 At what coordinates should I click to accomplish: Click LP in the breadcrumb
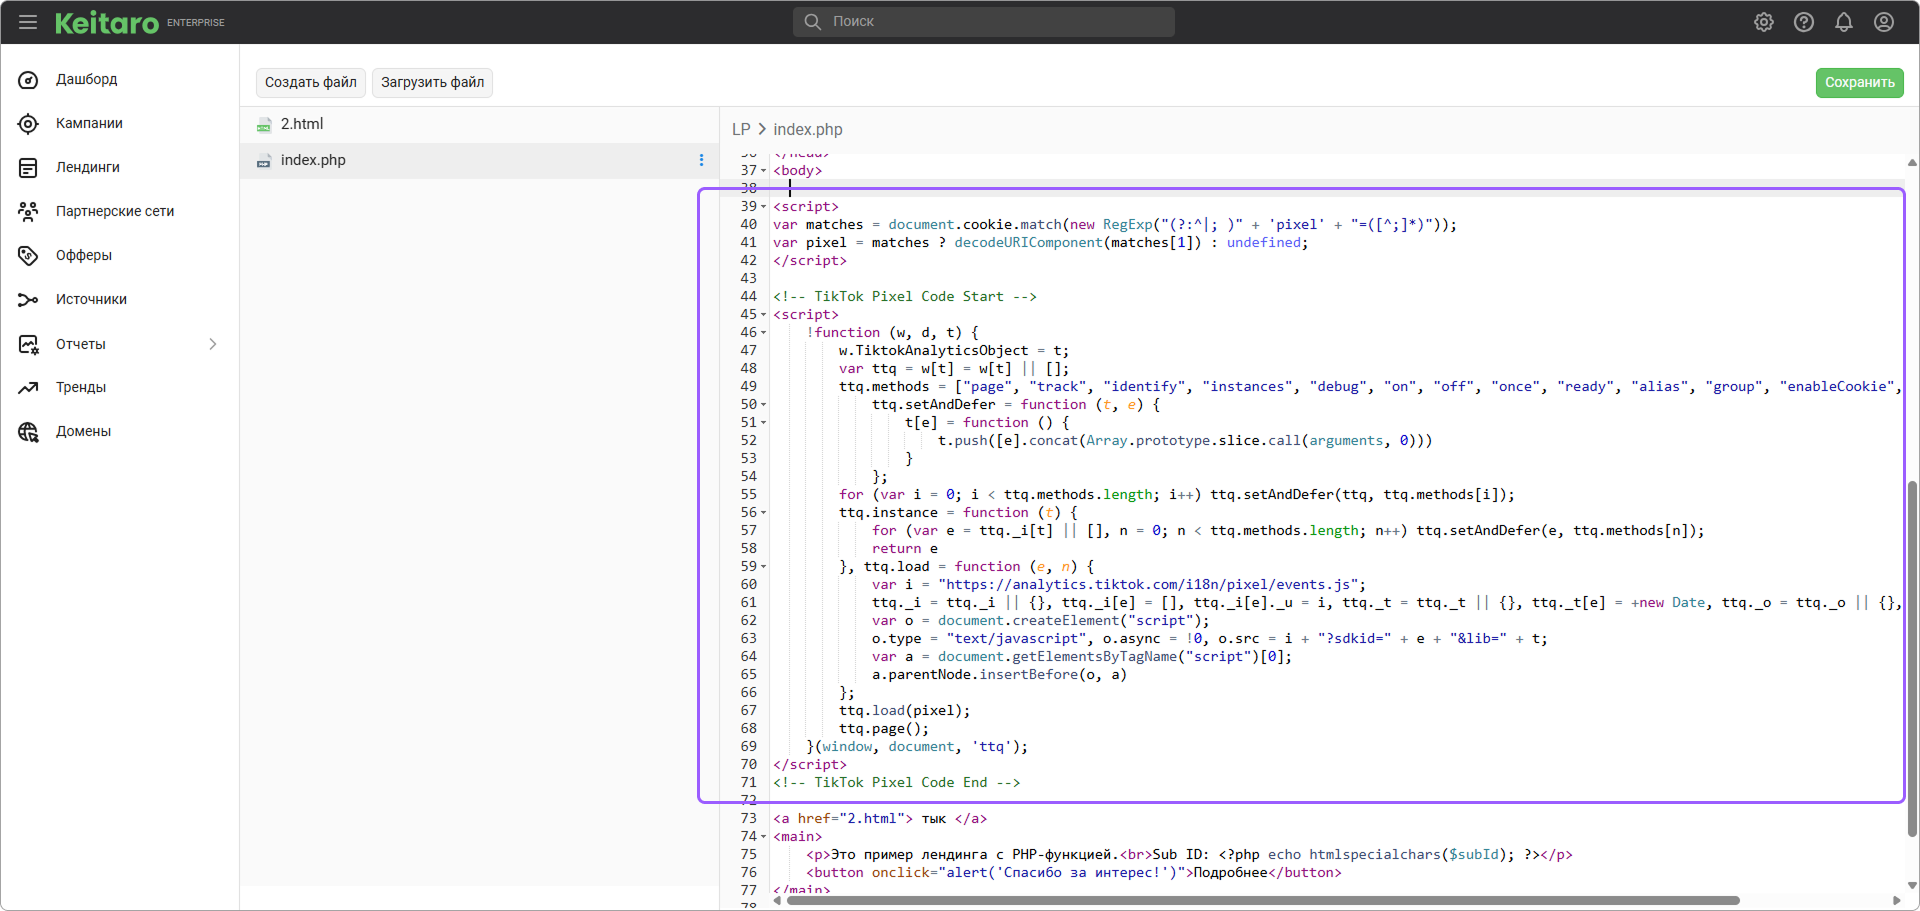[741, 130]
